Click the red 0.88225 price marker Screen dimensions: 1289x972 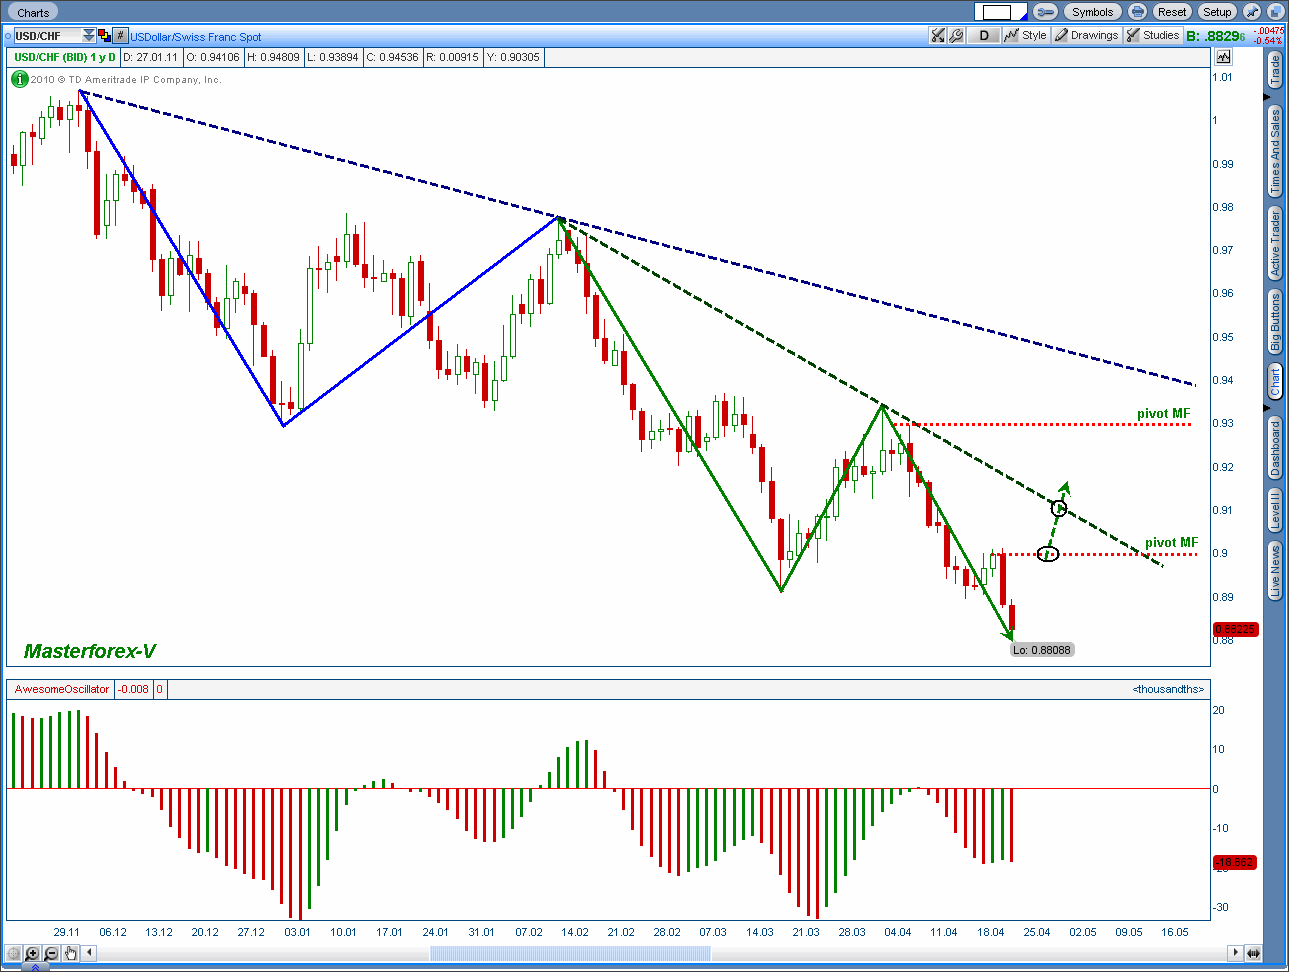[1235, 630]
